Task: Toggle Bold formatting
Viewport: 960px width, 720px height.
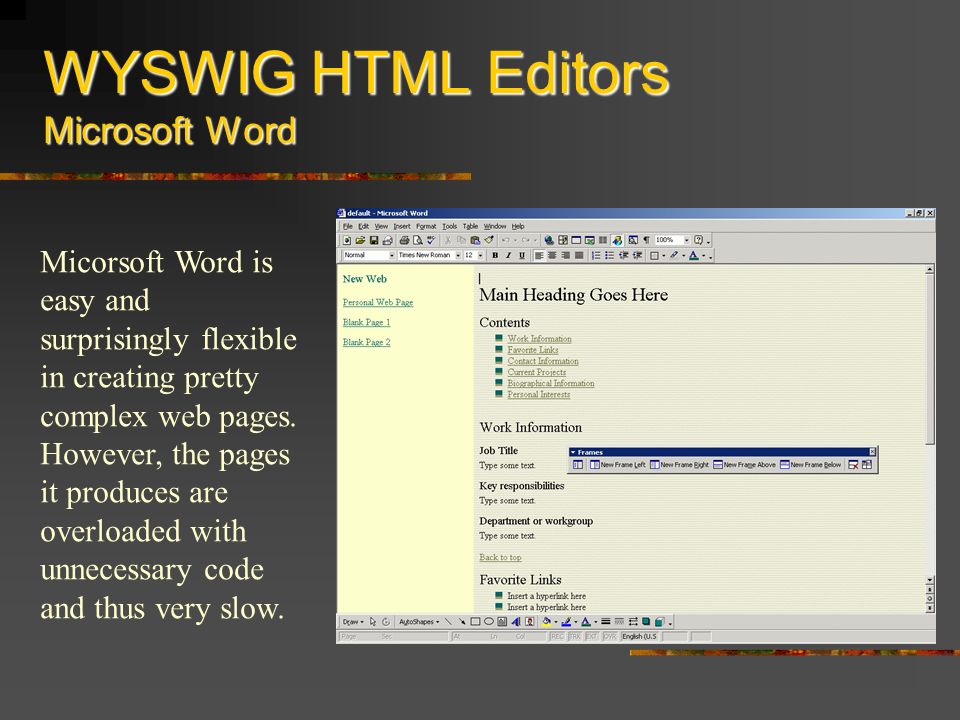Action: coord(495,256)
